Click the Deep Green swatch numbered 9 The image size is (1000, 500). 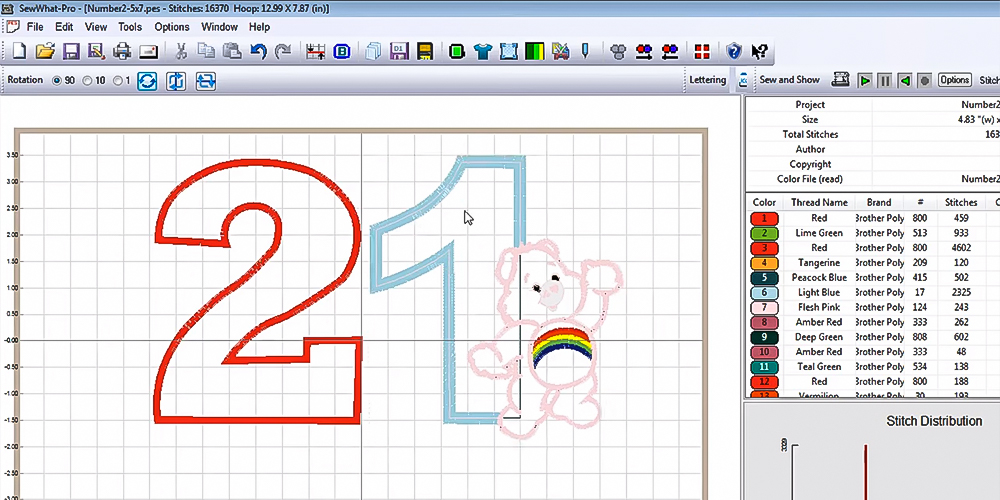tap(764, 337)
